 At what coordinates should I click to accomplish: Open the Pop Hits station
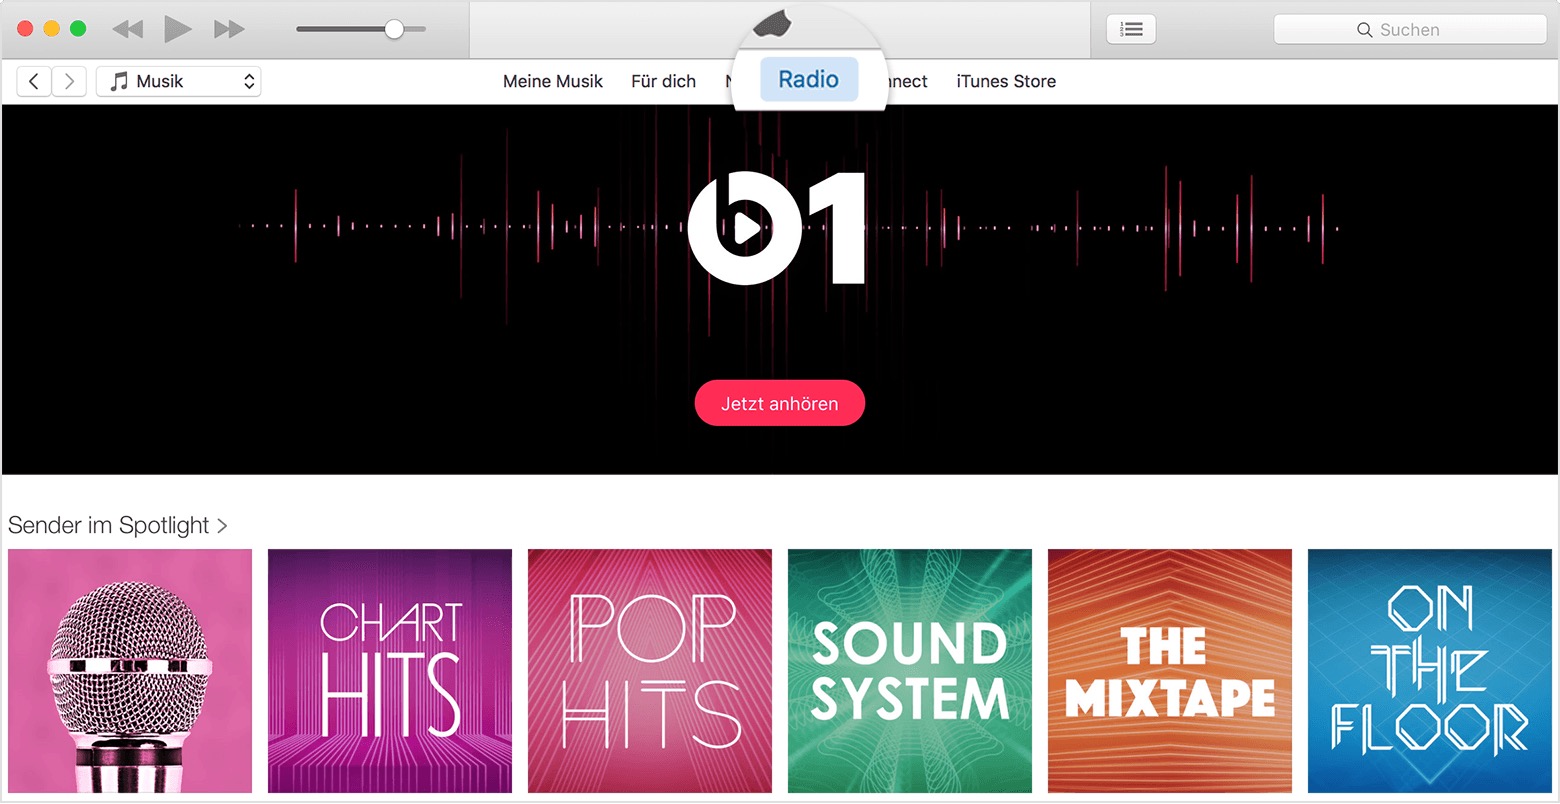point(650,671)
